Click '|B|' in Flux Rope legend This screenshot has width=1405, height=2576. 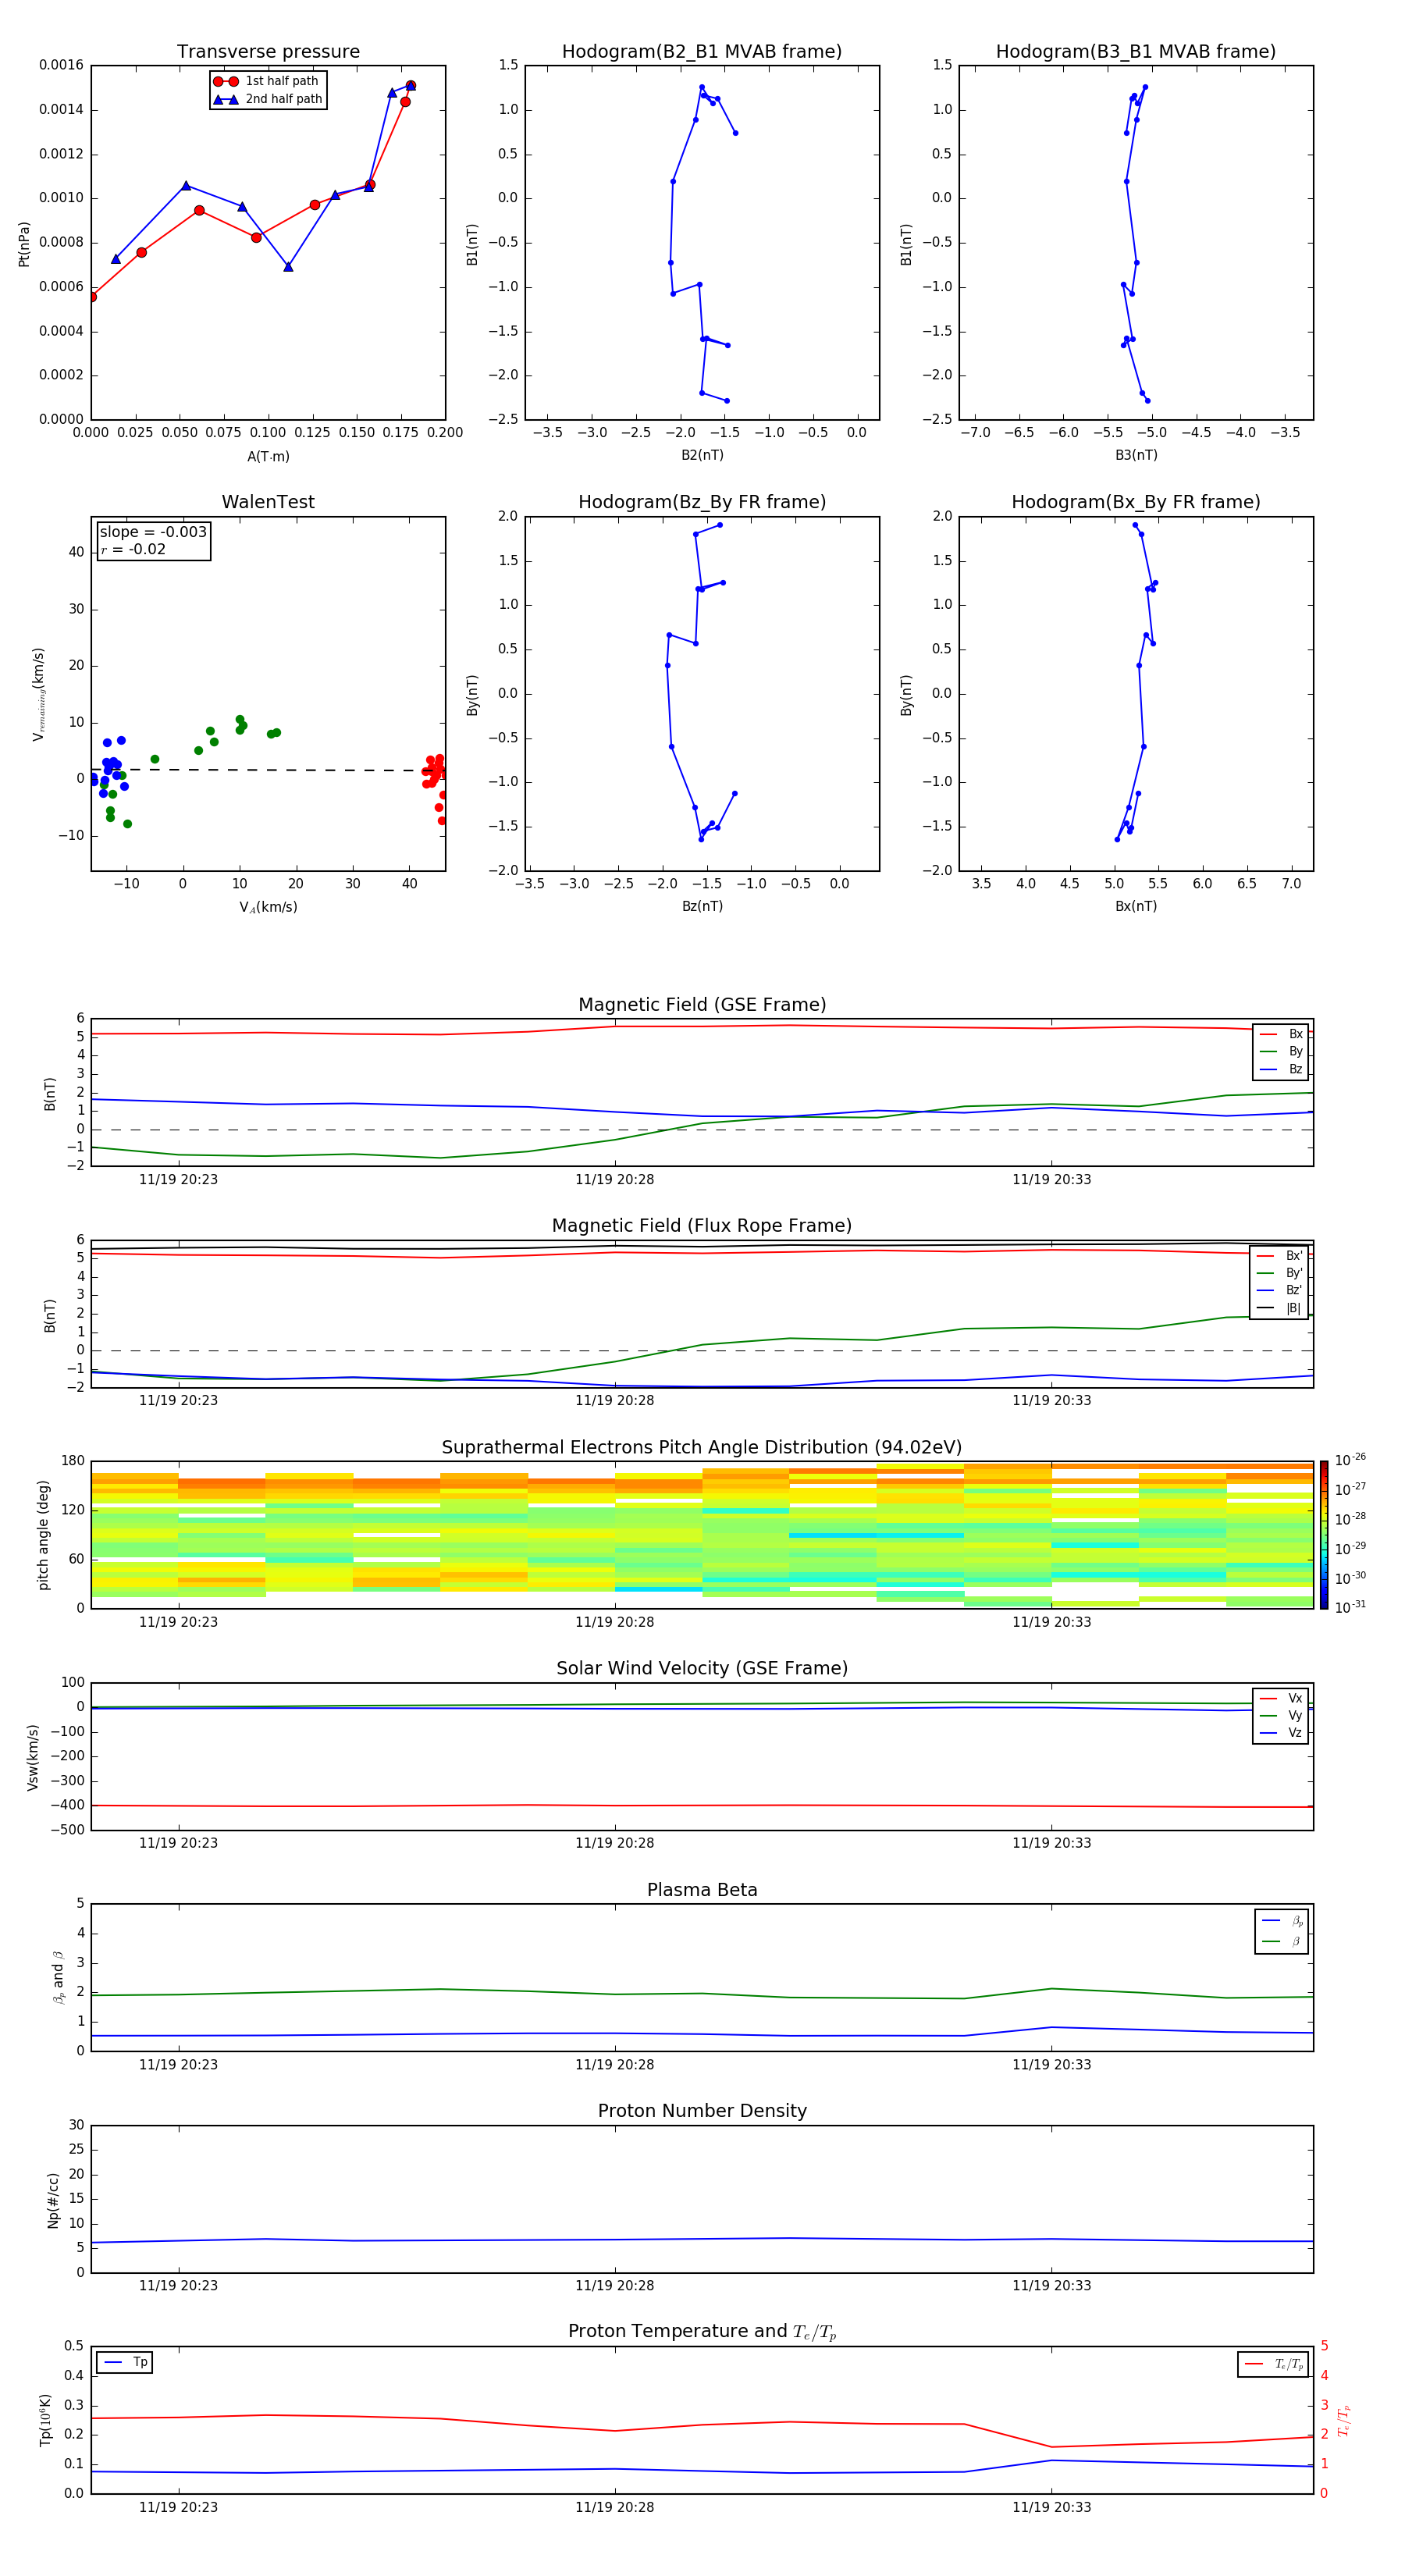click(x=1293, y=1308)
